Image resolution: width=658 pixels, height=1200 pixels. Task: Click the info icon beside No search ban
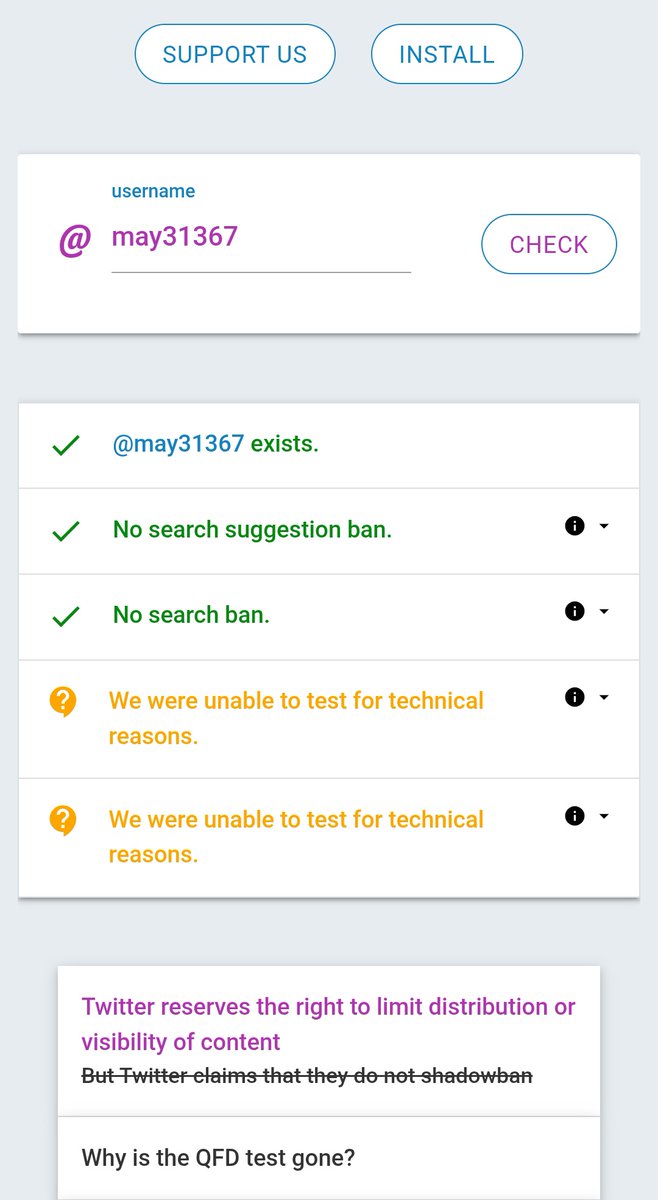(574, 611)
